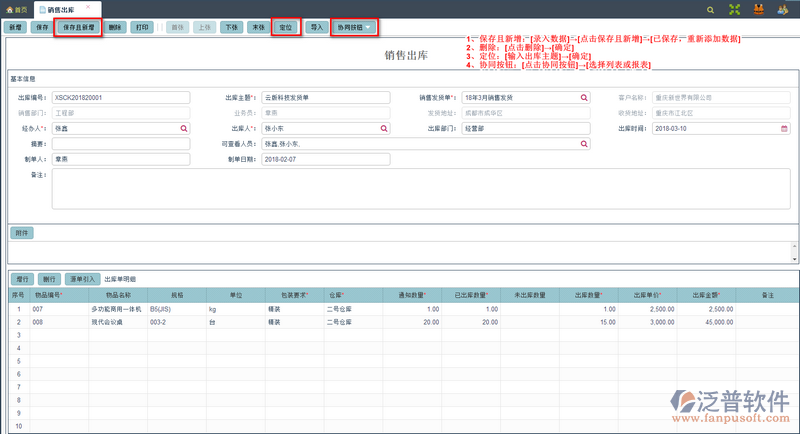This screenshot has width=800, height=434.
Task: Focus the 摘要 input field
Action: click(x=121, y=144)
